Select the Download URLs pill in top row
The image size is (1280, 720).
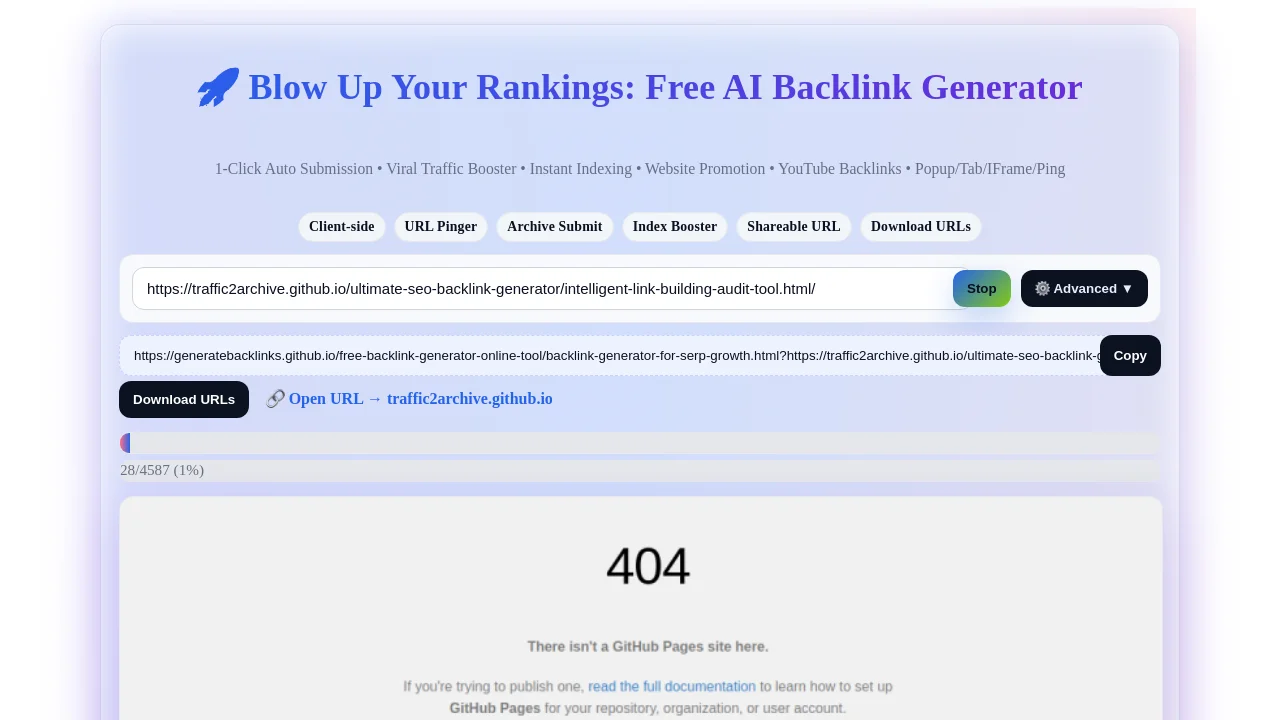[921, 227]
